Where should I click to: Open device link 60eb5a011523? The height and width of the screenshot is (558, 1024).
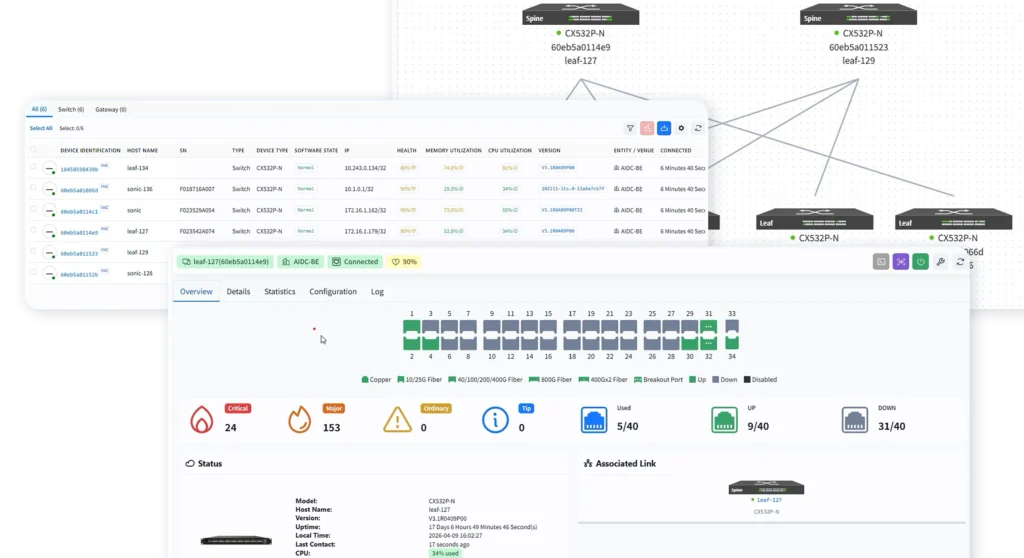[x=79, y=254]
